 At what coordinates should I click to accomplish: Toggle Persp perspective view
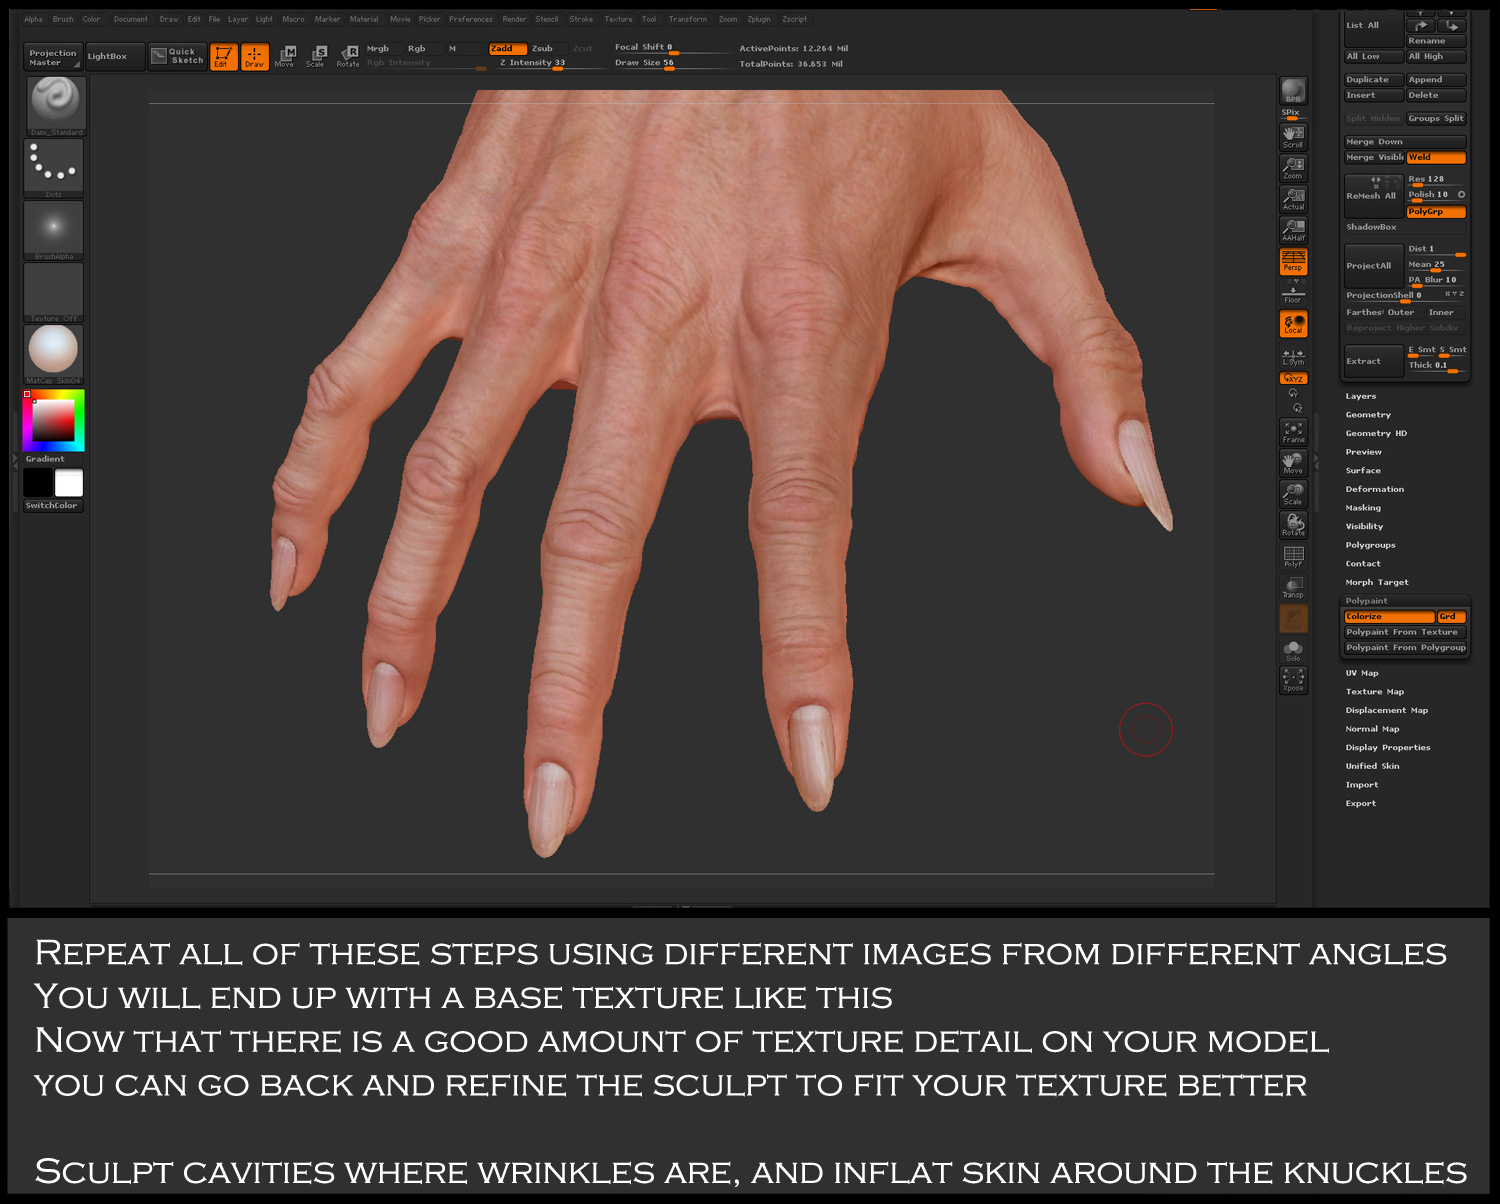tap(1293, 262)
